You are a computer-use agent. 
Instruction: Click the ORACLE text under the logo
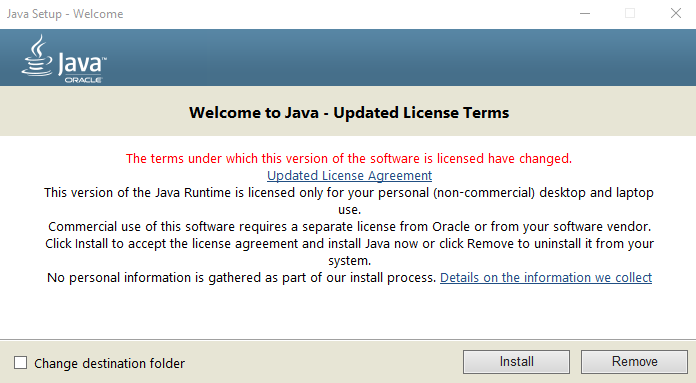[x=83, y=80]
